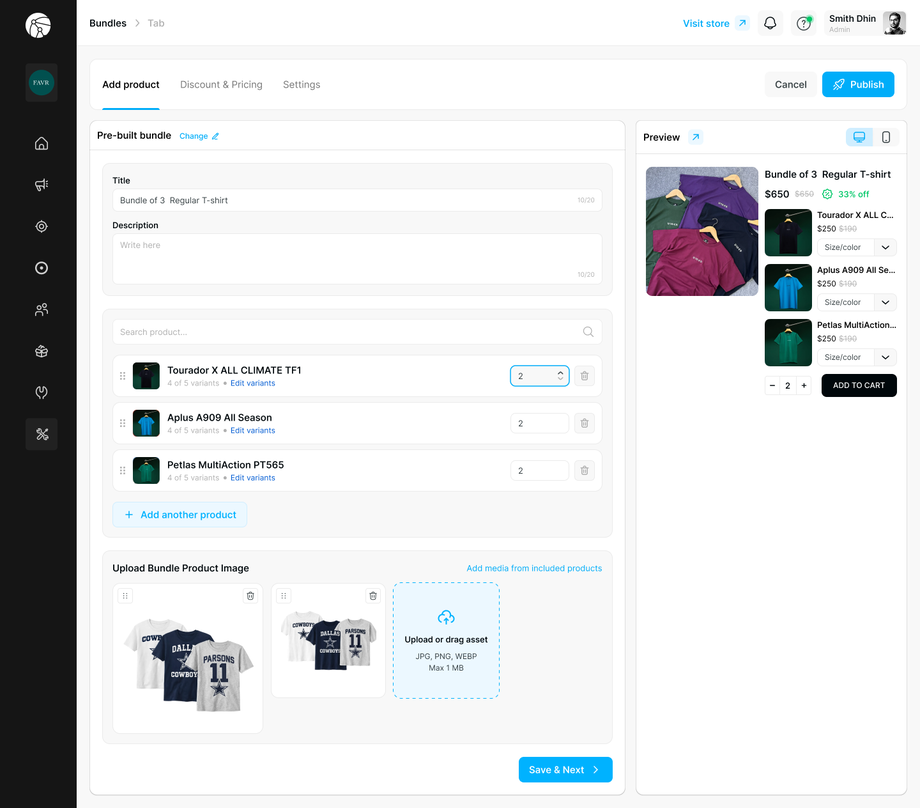Select the megaphone marketing icon in sidebar
This screenshot has height=808, width=920.
[41, 184]
